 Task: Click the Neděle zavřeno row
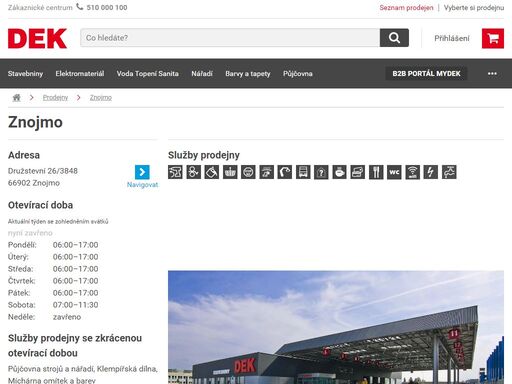click(x=44, y=317)
